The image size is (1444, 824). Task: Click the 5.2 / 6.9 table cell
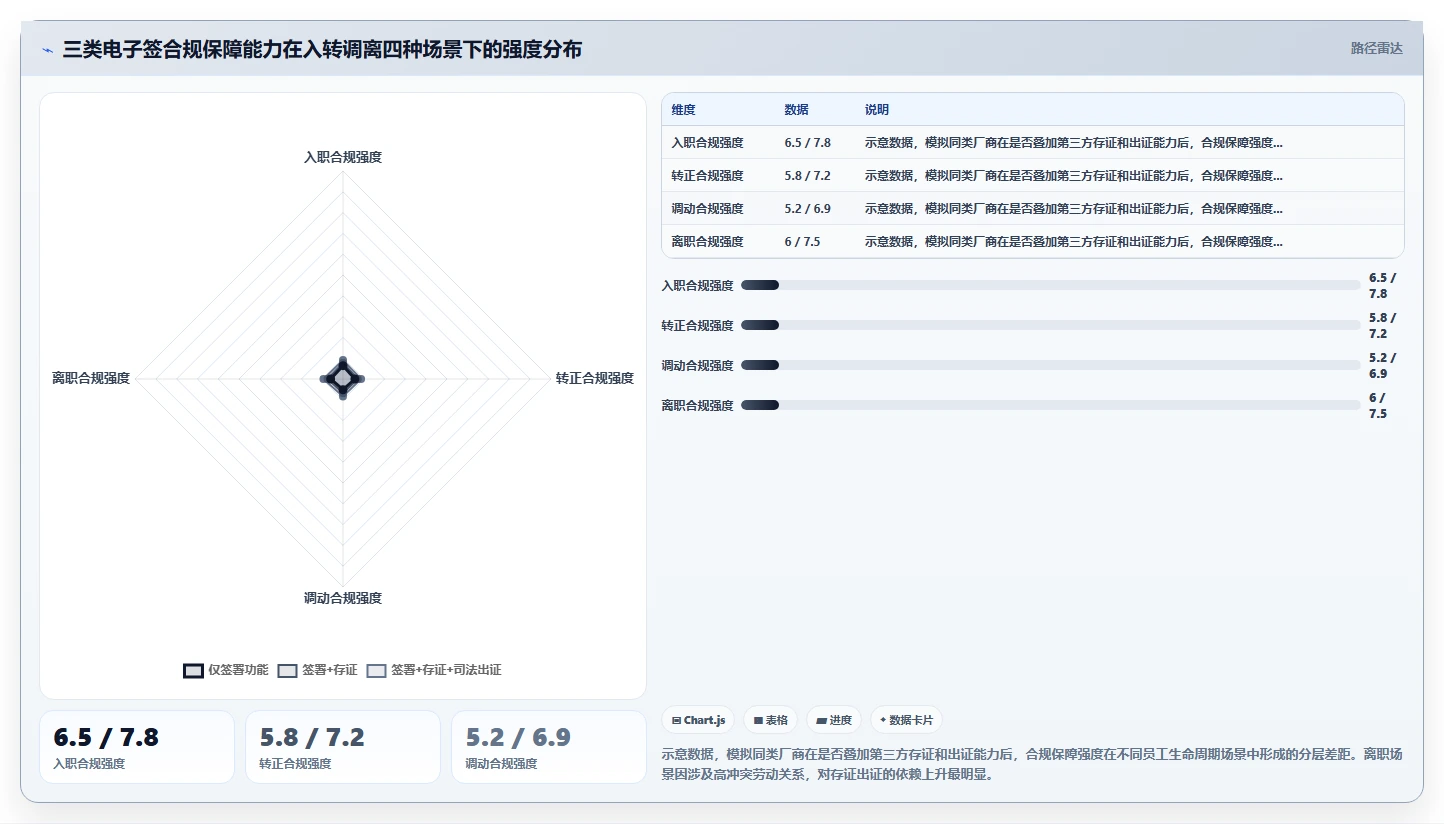pos(808,209)
